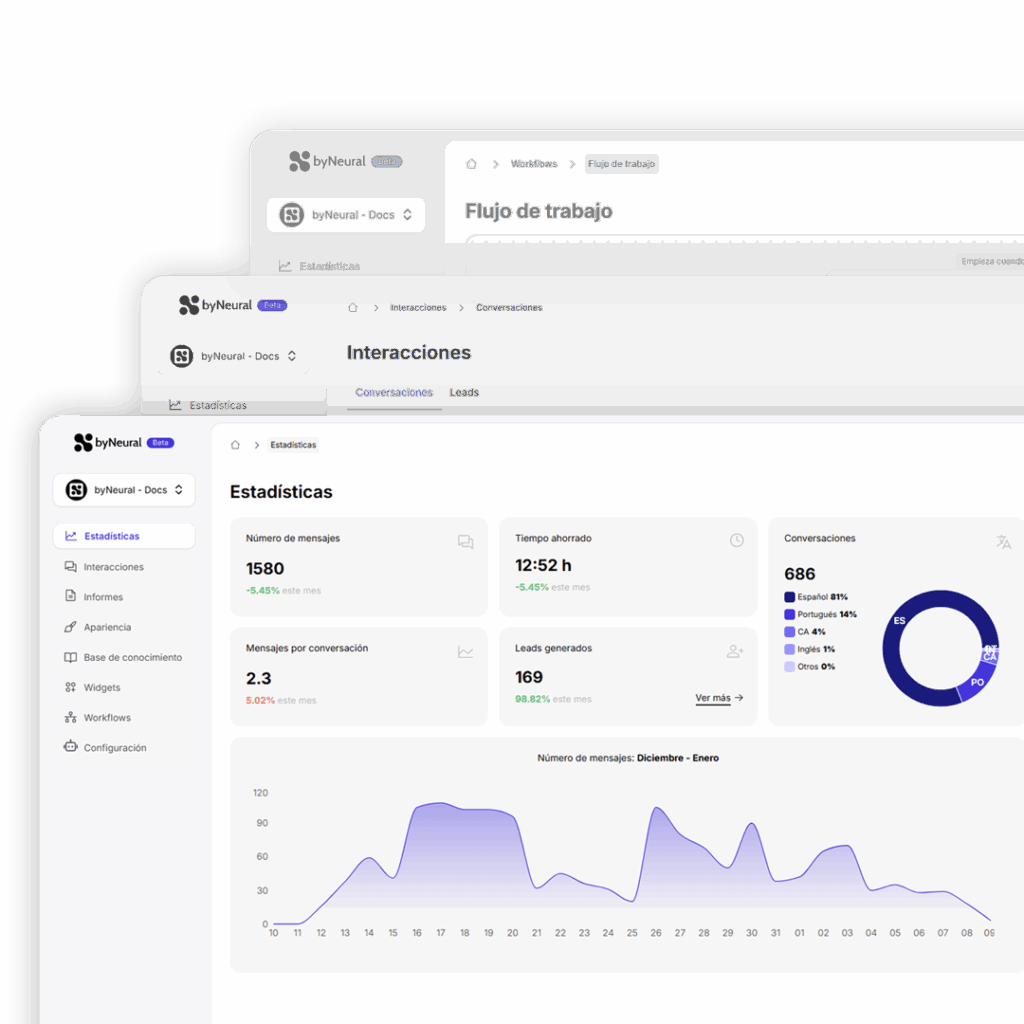Viewport: 1024px width, 1024px height.
Task: Click the translate icon in Conversaciones card
Action: coord(1003,542)
